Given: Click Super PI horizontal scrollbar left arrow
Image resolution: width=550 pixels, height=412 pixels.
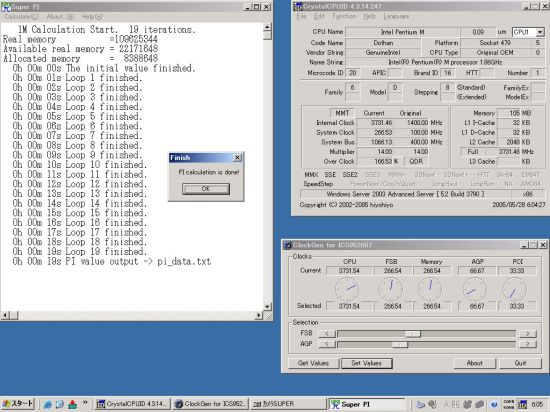Looking at the screenshot, I should (x=5, y=316).
